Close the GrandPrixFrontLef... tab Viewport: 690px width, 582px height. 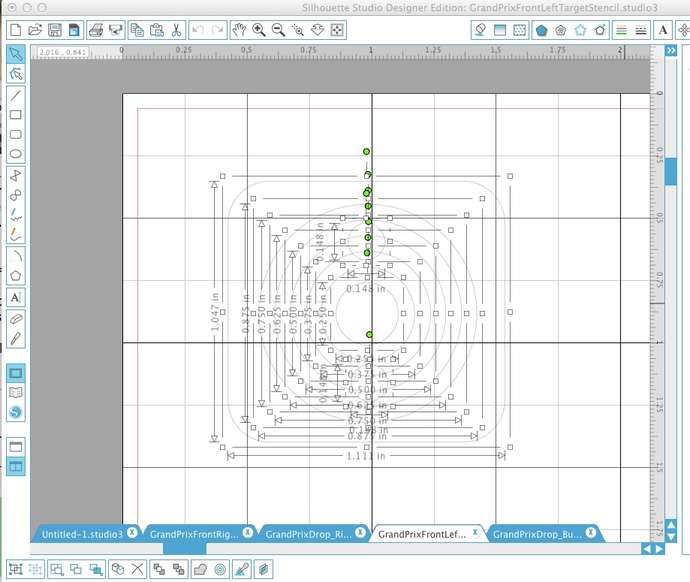474,533
